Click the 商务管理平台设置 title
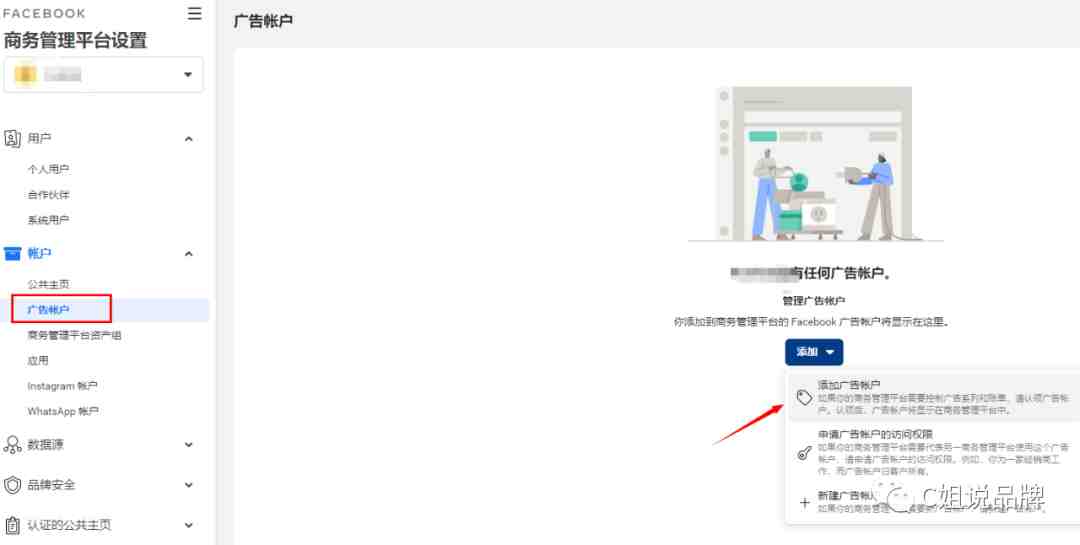The height and width of the screenshot is (545, 1080). tap(75, 41)
